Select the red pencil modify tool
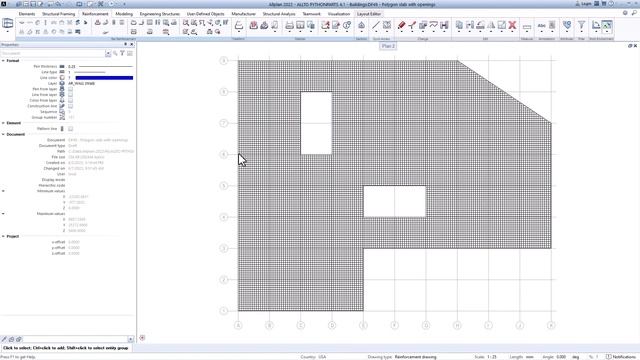 (x=402, y=25)
